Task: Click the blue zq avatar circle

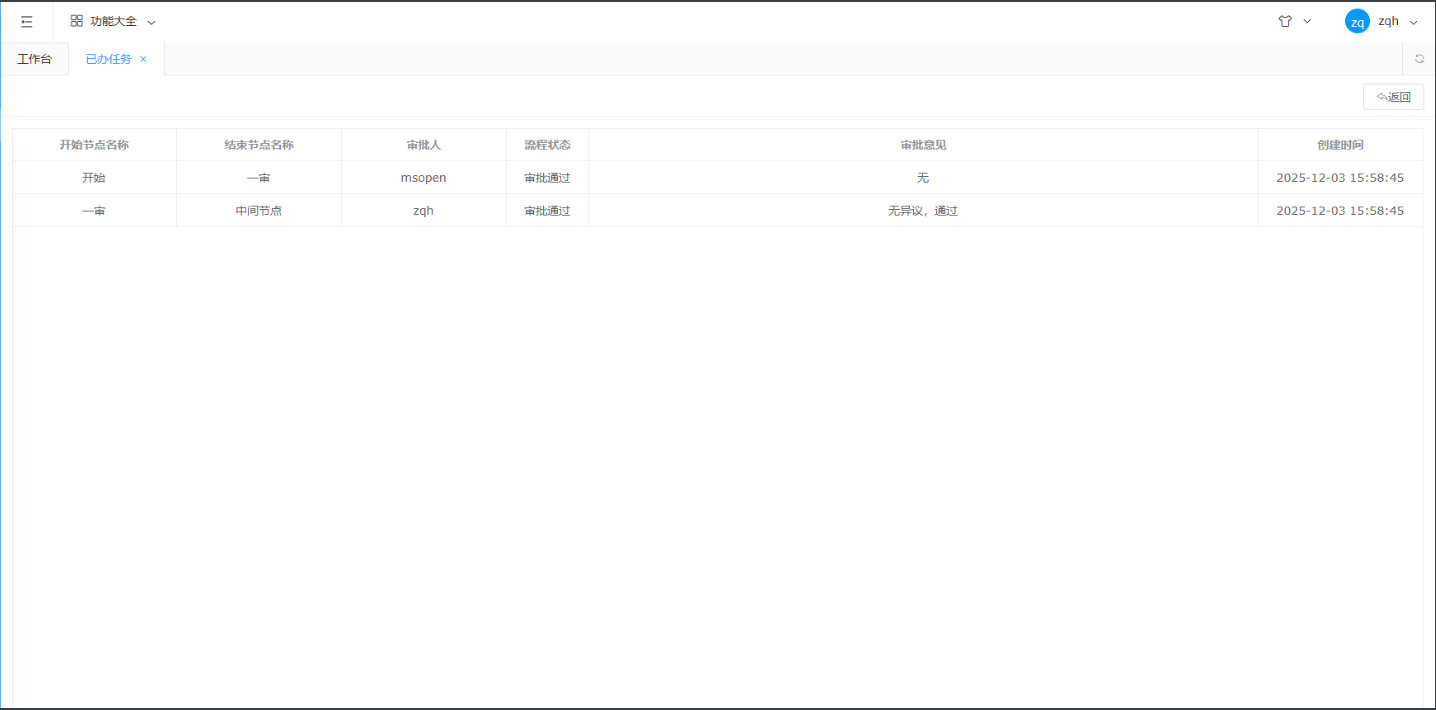Action: click(1357, 22)
